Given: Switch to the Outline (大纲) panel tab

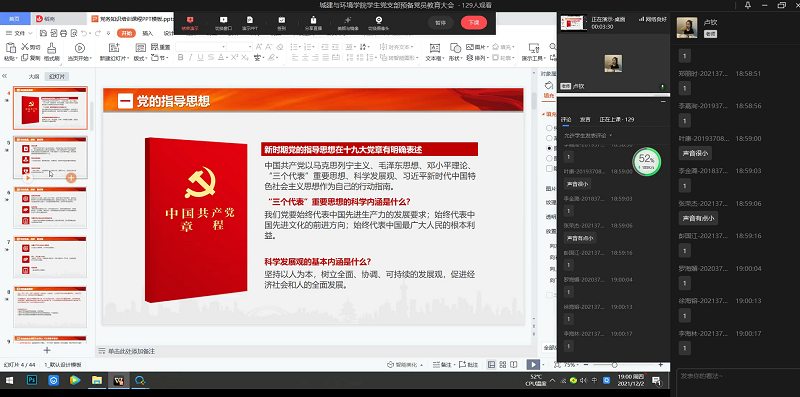Looking at the screenshot, I should pos(34,77).
